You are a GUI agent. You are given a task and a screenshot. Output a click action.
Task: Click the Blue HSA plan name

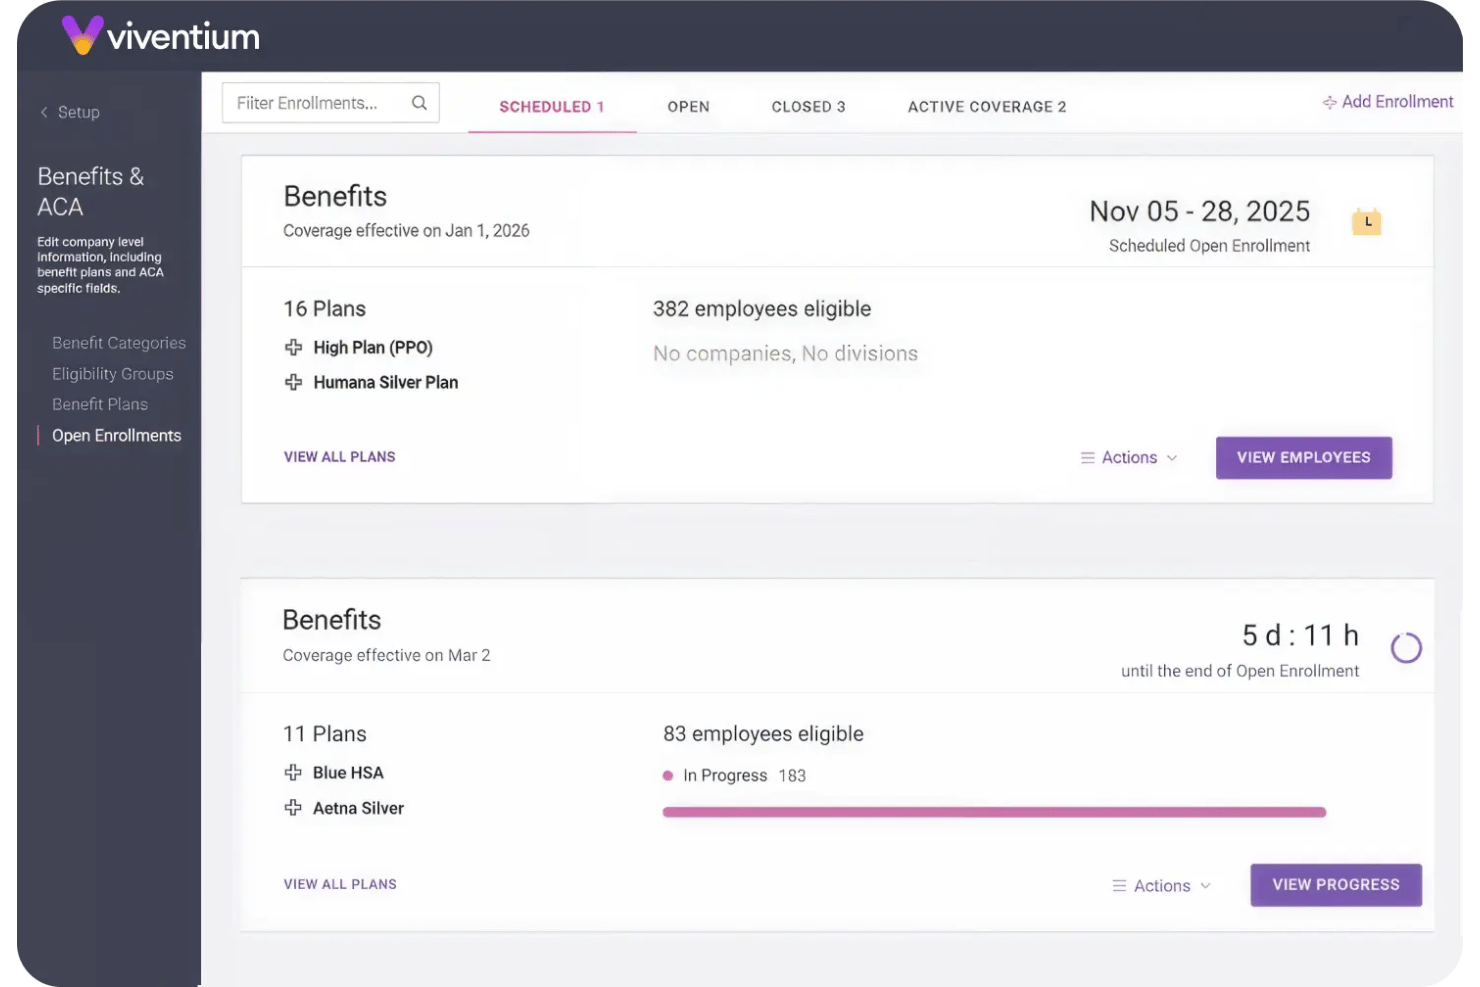pyautogui.click(x=348, y=772)
